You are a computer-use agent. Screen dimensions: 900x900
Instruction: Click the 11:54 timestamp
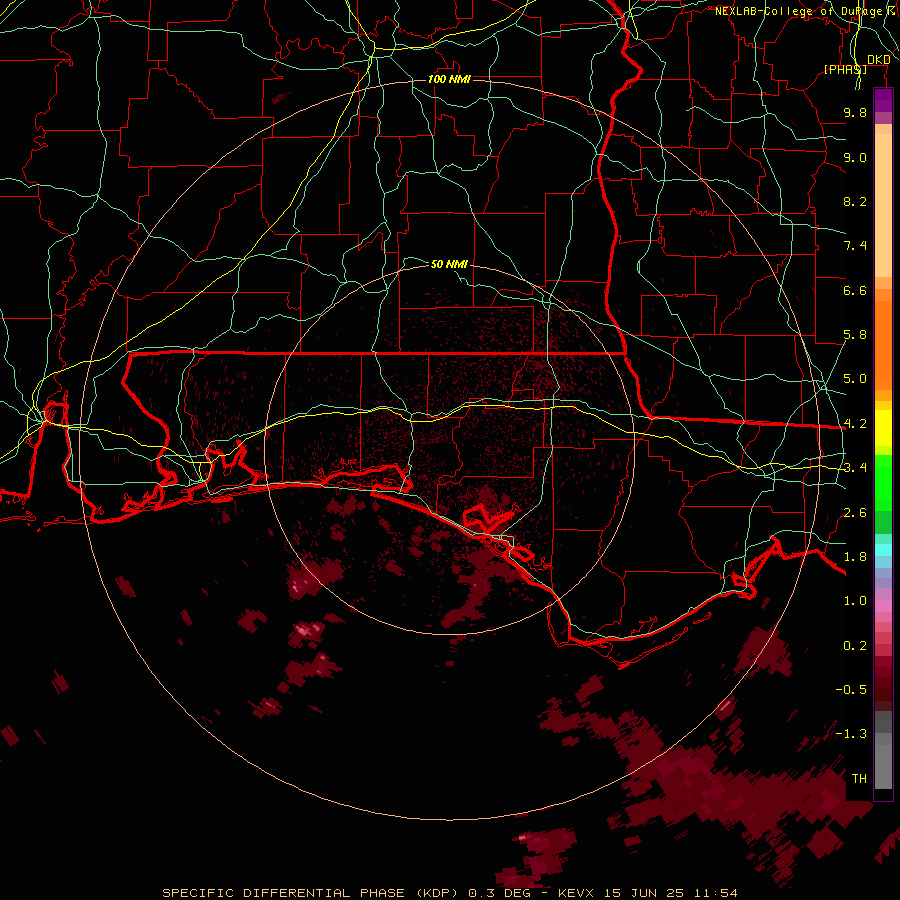717,893
